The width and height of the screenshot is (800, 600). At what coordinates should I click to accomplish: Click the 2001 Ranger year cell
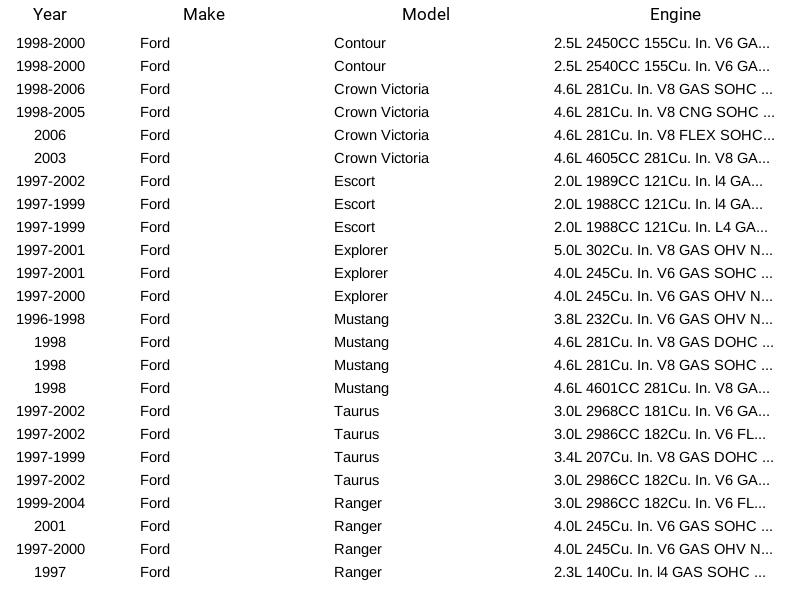pos(50,526)
